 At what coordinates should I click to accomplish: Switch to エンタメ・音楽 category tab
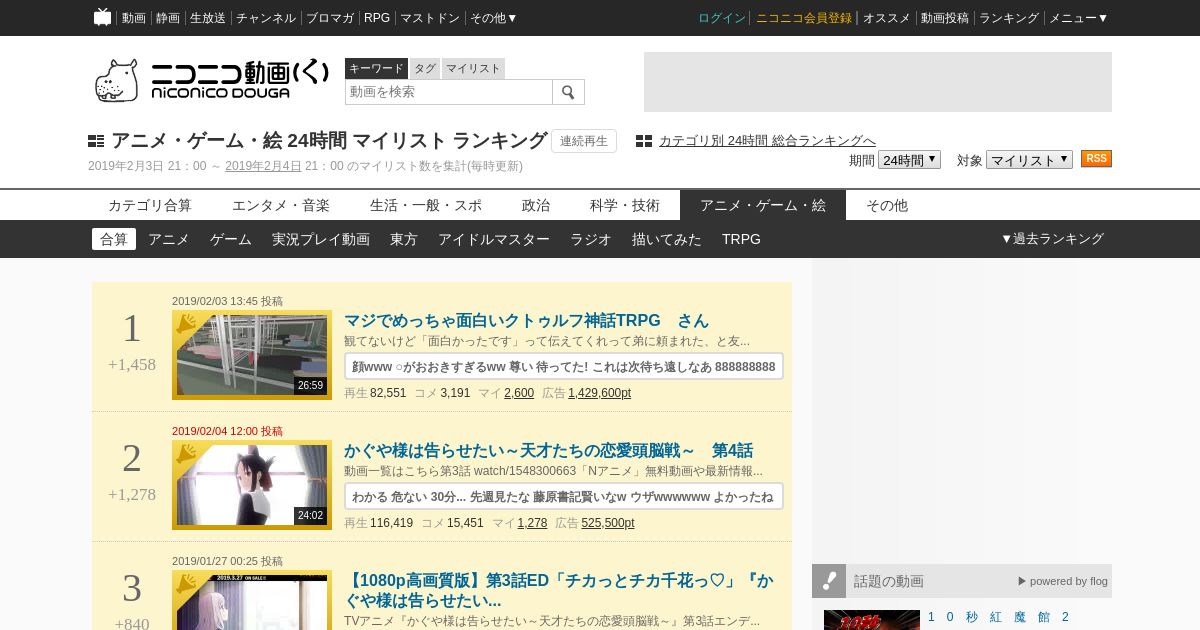tap(281, 205)
